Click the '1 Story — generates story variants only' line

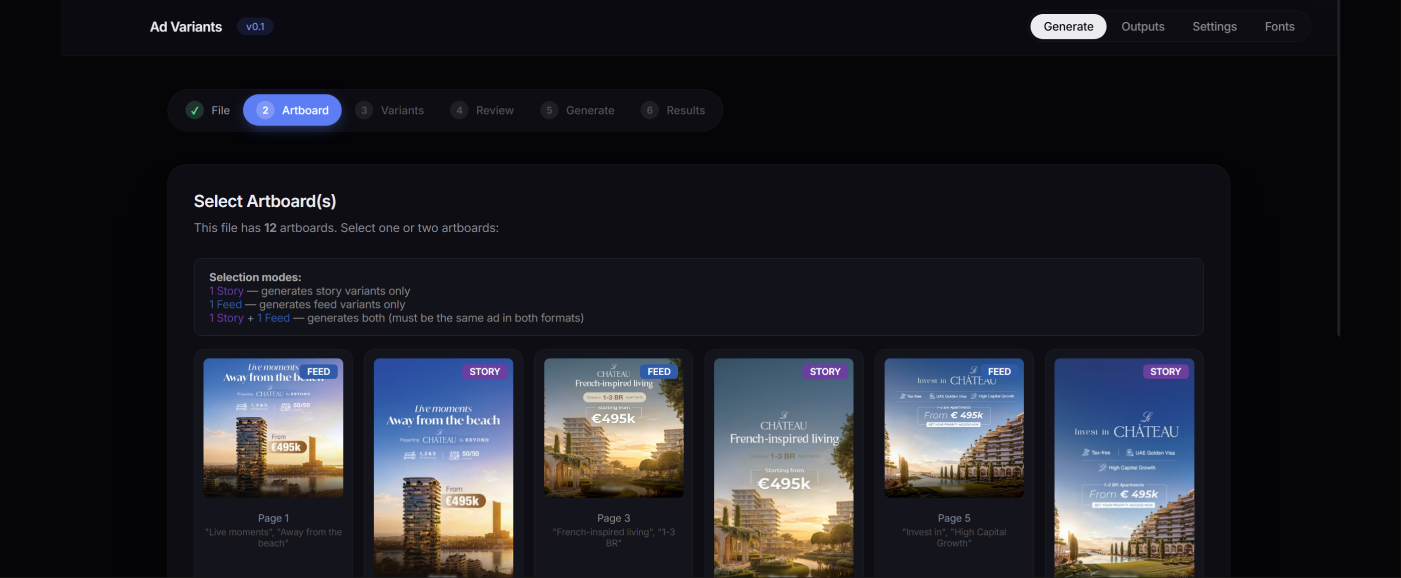tap(310, 291)
